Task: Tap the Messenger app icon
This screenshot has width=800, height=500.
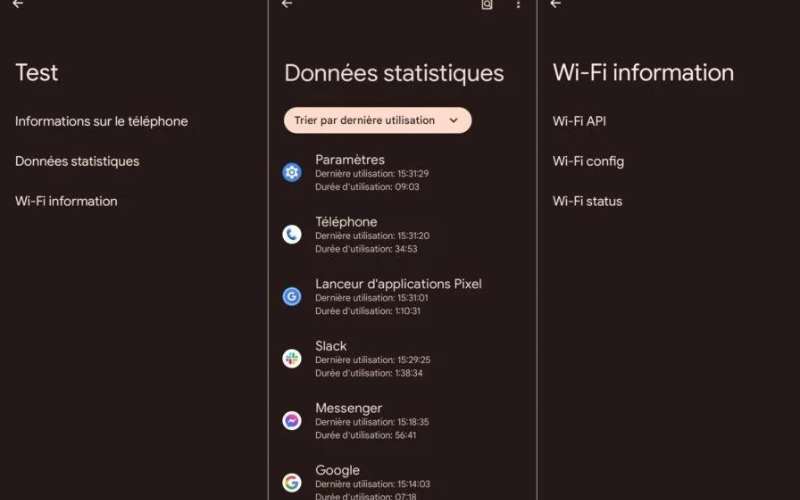Action: 292,420
